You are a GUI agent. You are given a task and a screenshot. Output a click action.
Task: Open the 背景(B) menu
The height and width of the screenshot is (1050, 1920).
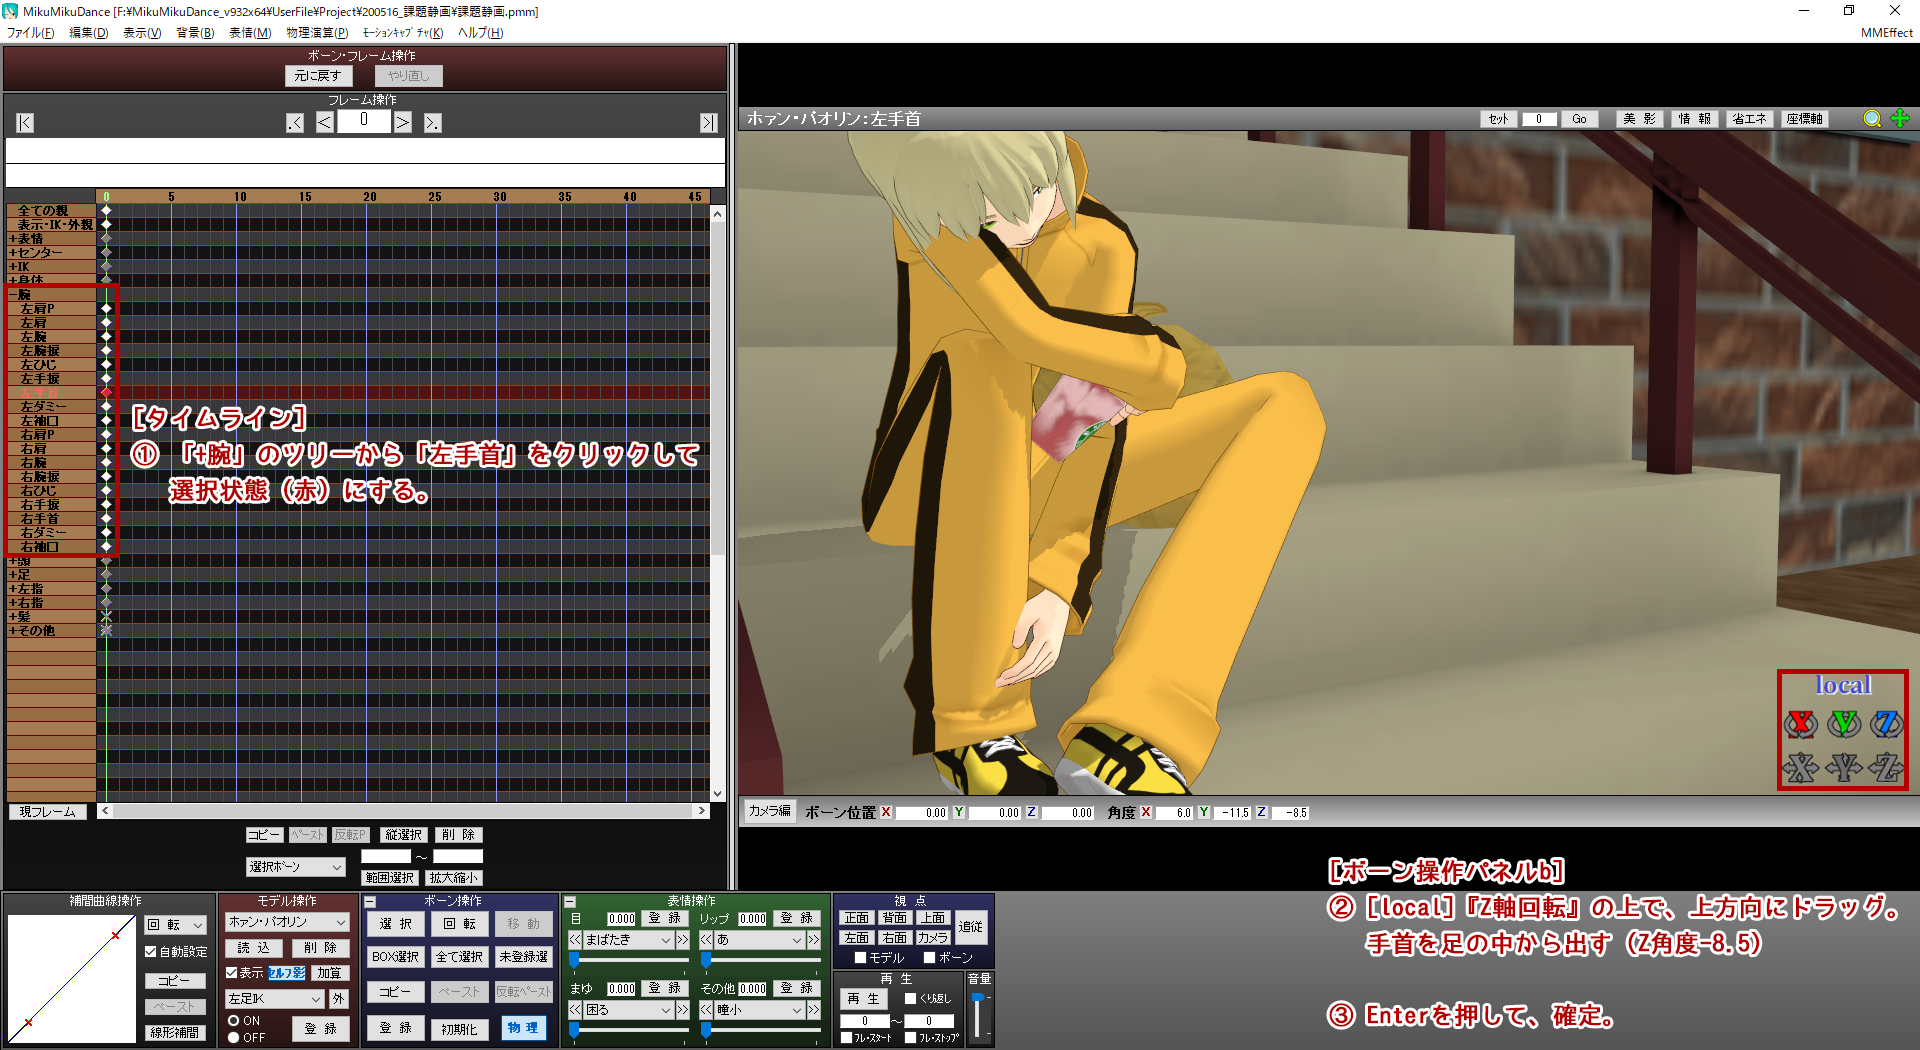click(195, 33)
